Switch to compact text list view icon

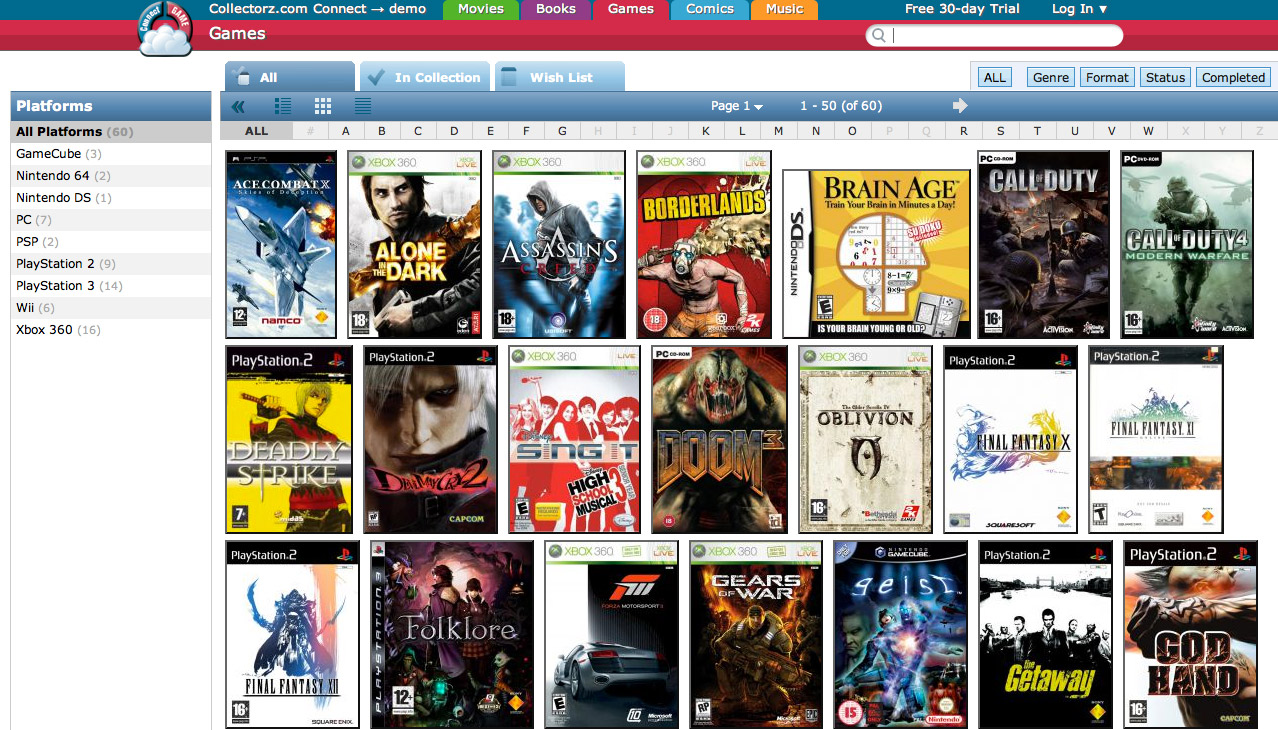[363, 106]
